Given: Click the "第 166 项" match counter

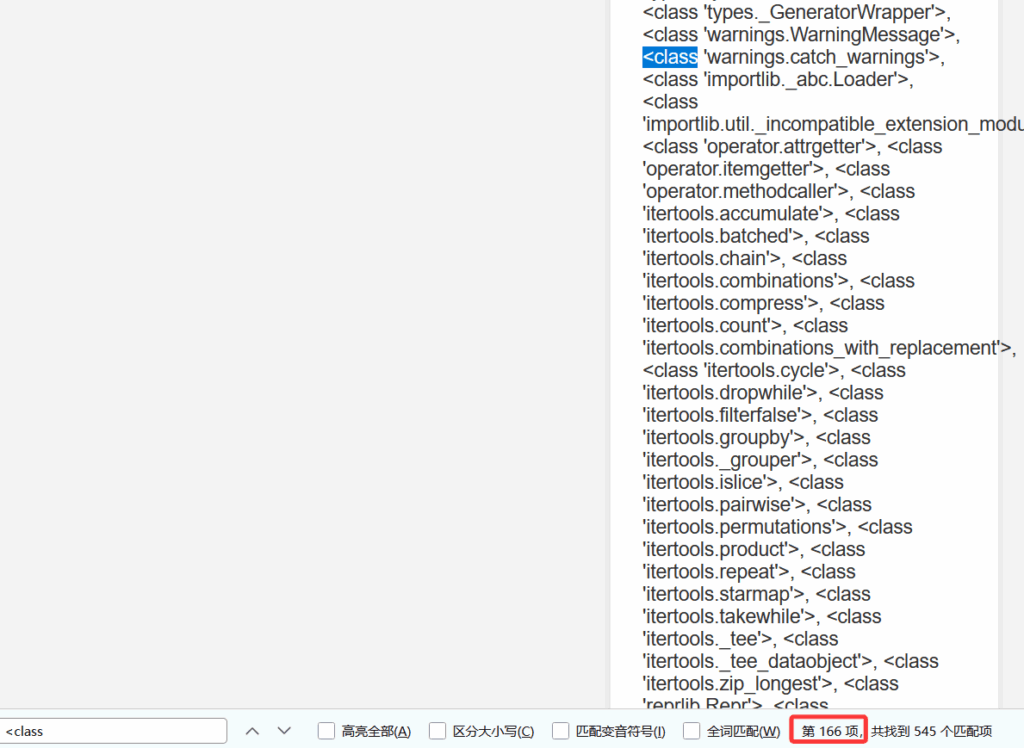Looking at the screenshot, I should 830,731.
